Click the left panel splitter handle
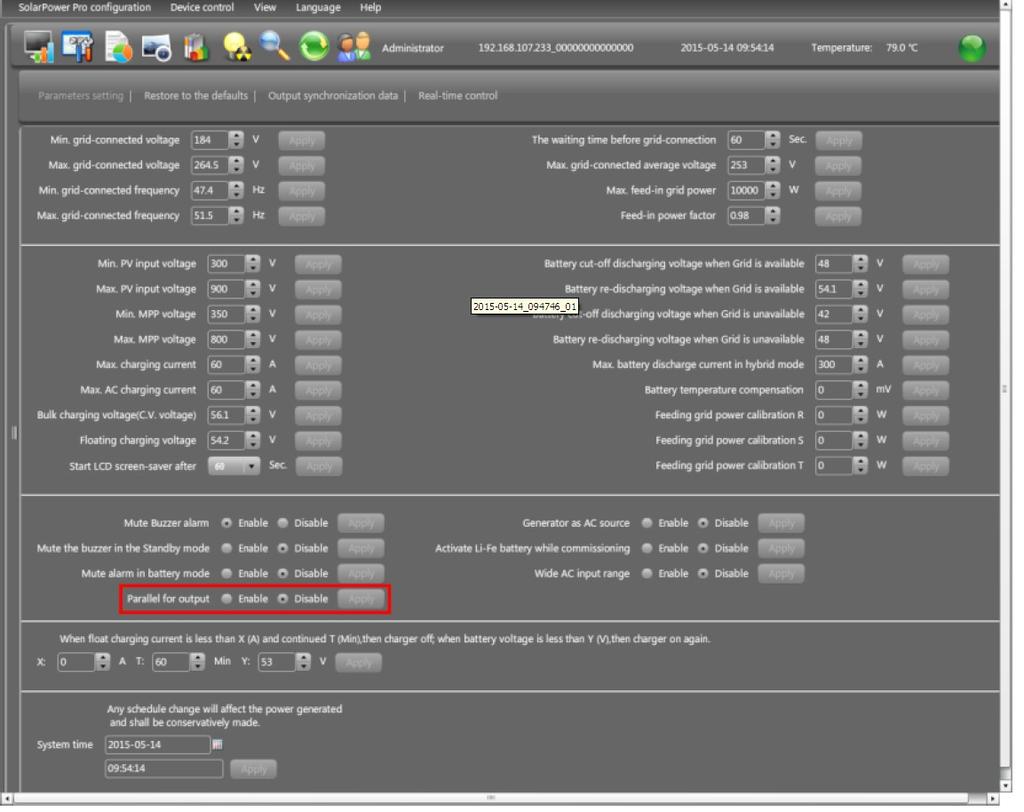Screen dimensions: 1024x812 14,432
